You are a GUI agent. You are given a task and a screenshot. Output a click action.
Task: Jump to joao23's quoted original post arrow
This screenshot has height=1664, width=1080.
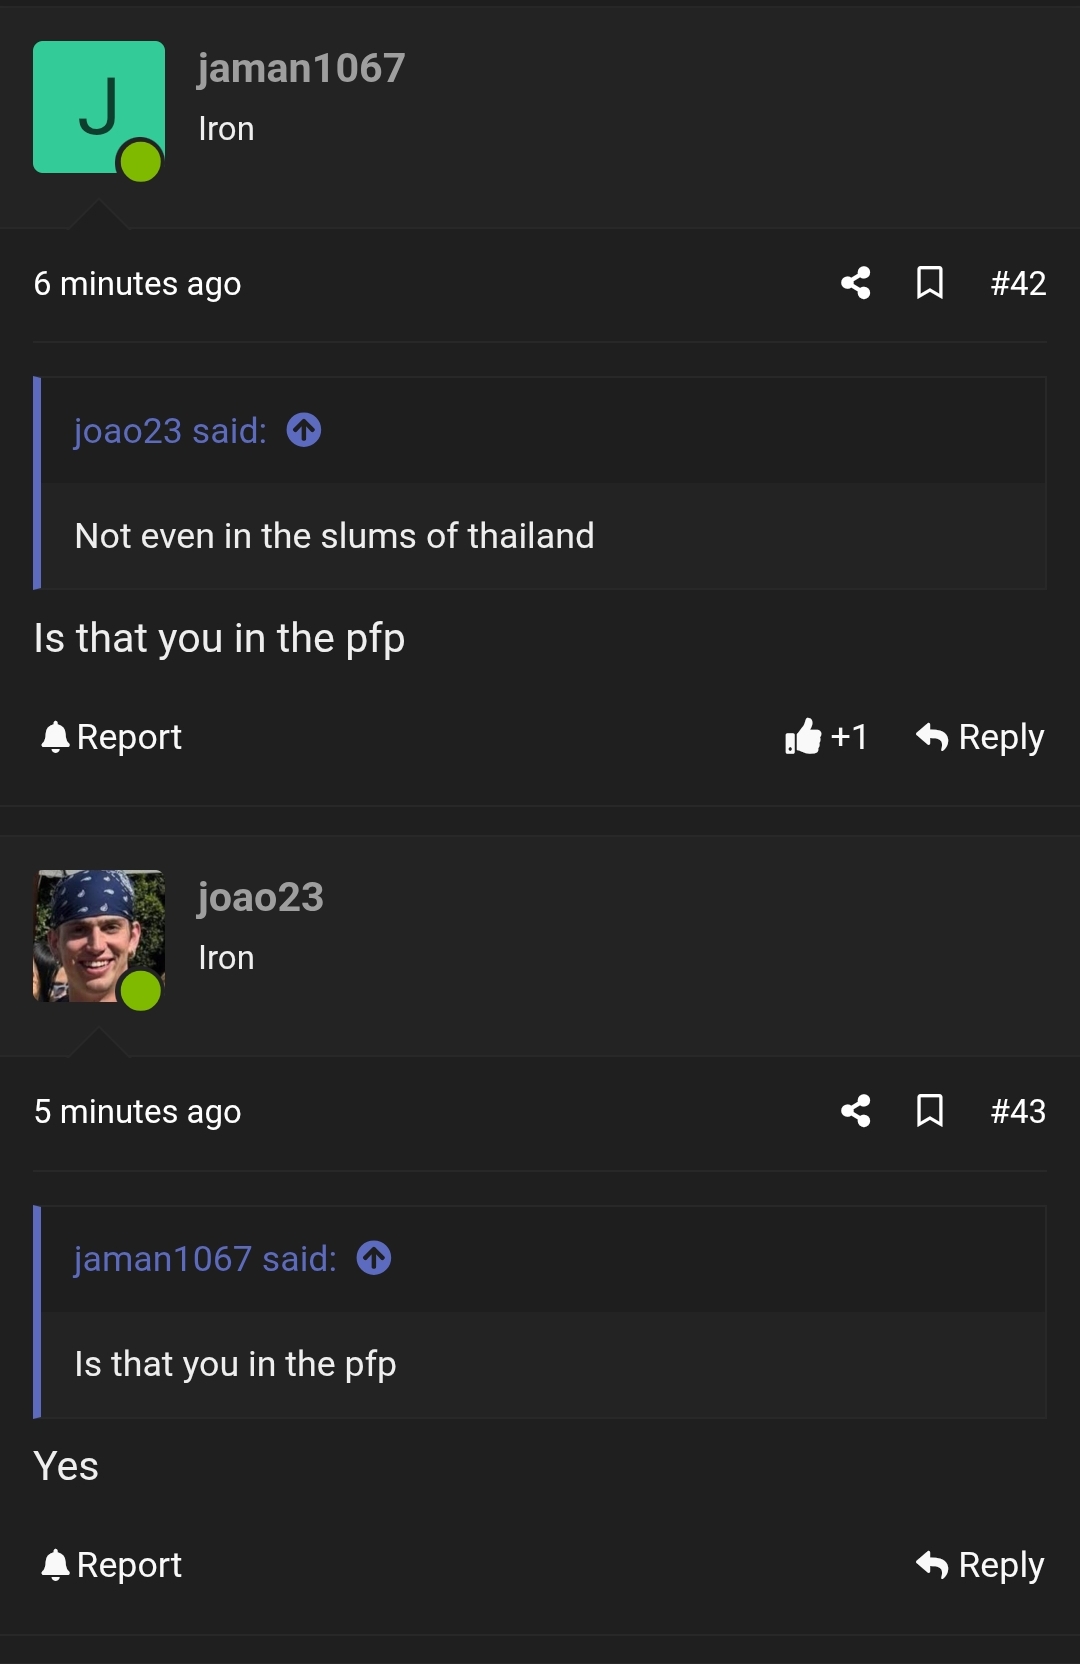(304, 430)
